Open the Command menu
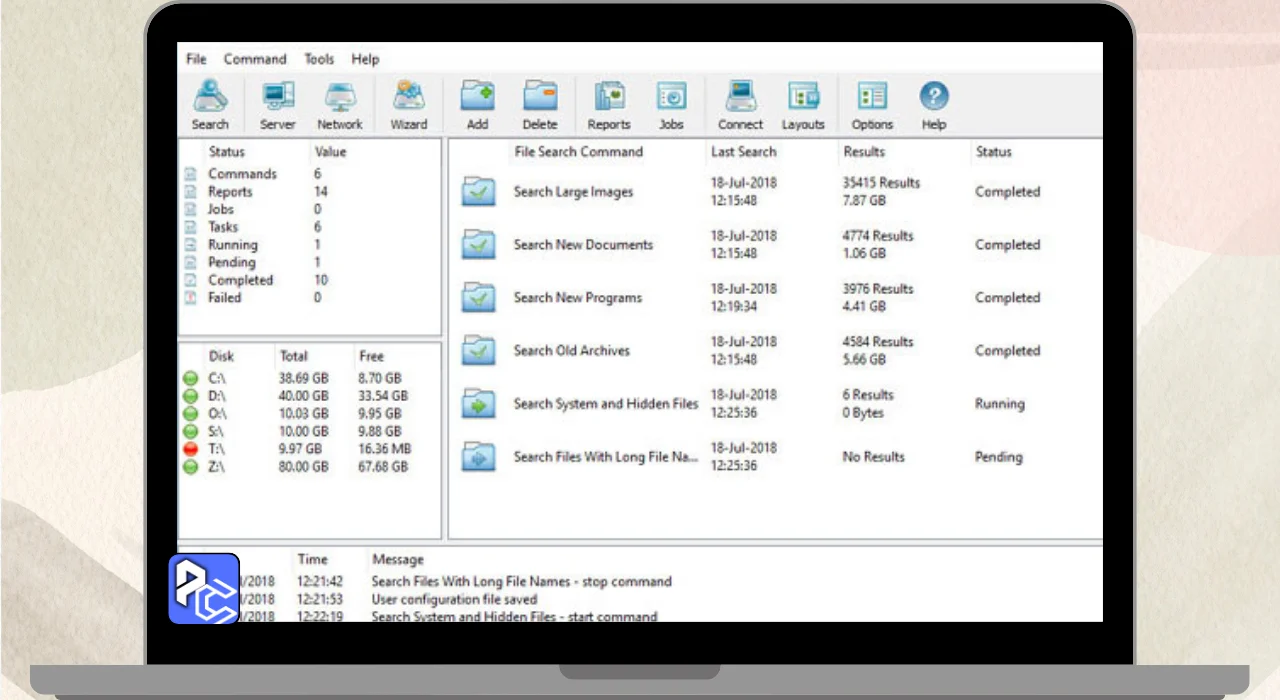 click(x=254, y=59)
